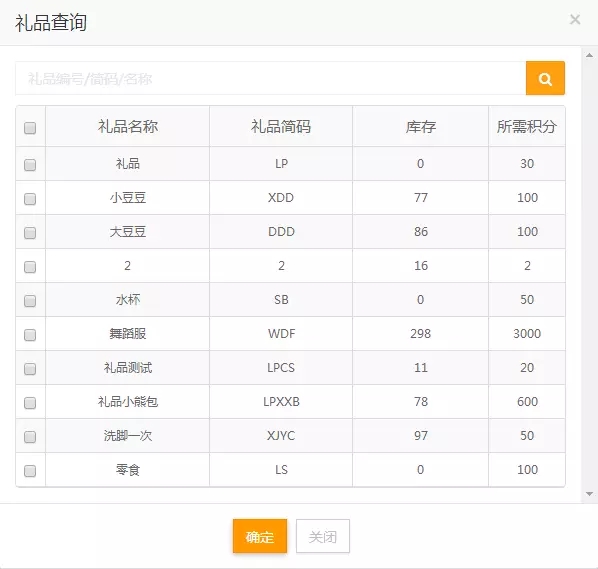This screenshot has height=569, width=598.
Task: Tick the checkbox for 洗脚一次
Action: click(30, 437)
